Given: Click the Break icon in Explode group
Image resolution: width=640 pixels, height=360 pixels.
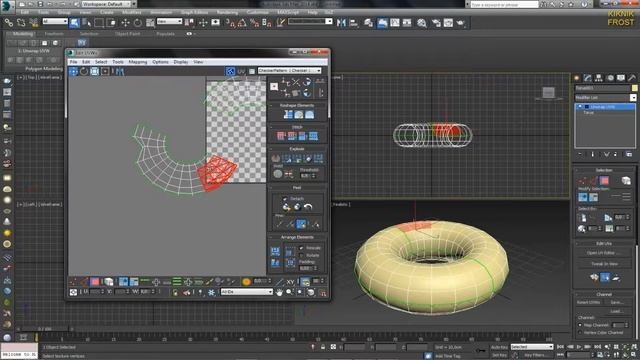Looking at the screenshot, I should pyautogui.click(x=276, y=158).
